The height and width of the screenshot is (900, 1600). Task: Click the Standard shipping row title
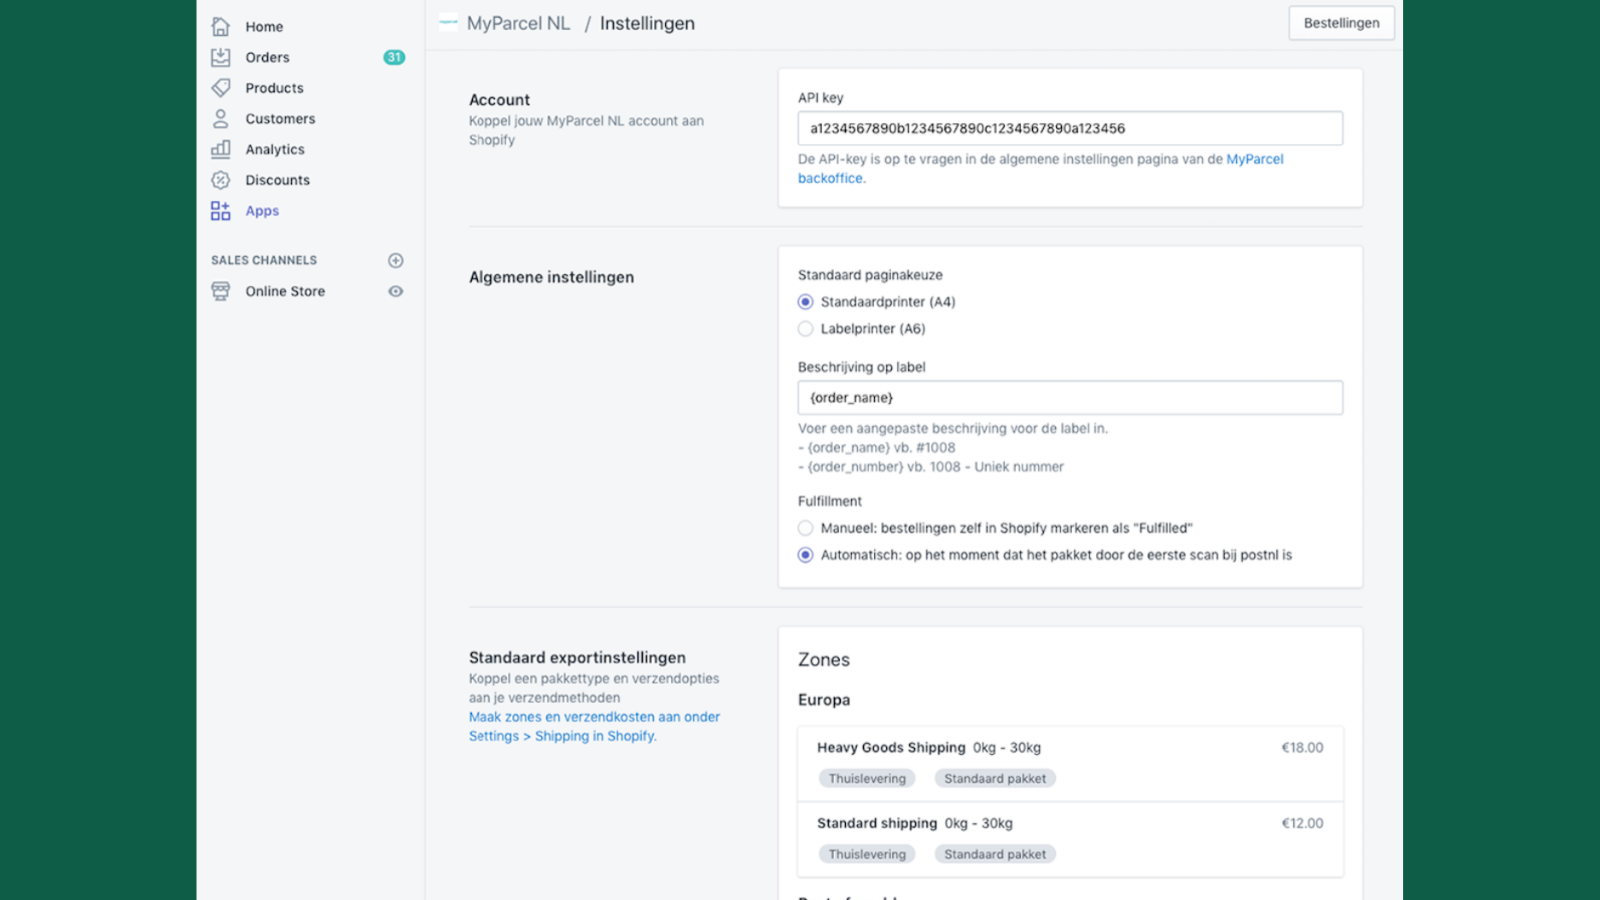click(x=877, y=823)
